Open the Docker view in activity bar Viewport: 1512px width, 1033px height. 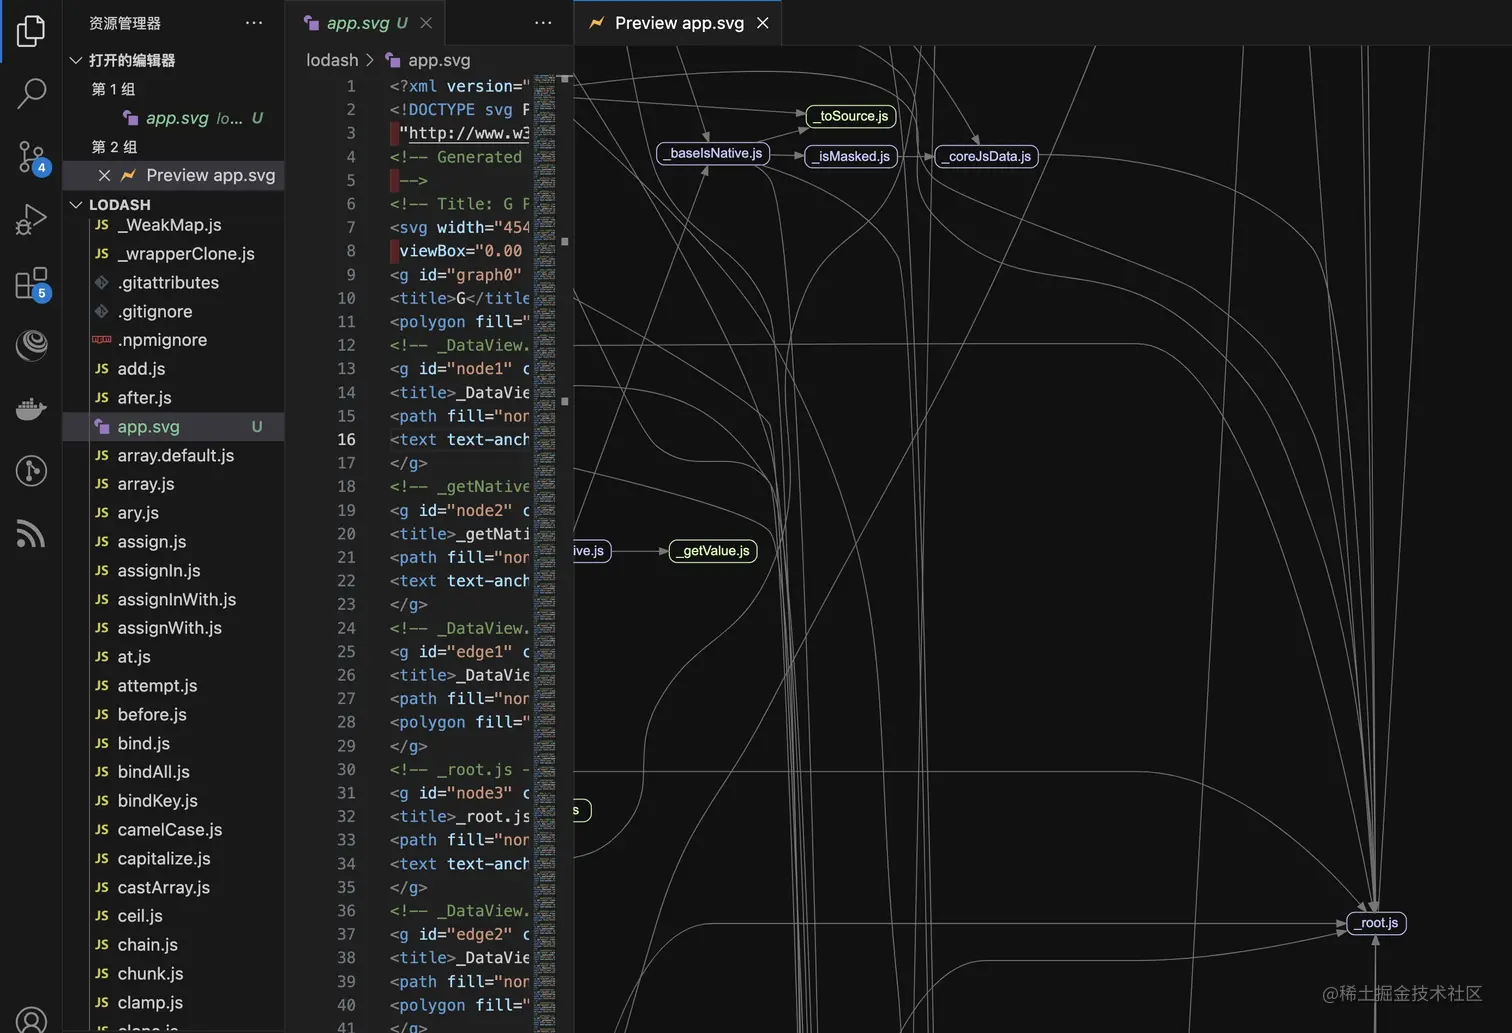[31, 409]
